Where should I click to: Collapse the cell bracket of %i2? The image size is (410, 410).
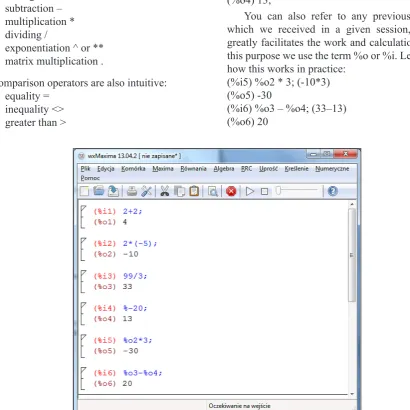83,249
